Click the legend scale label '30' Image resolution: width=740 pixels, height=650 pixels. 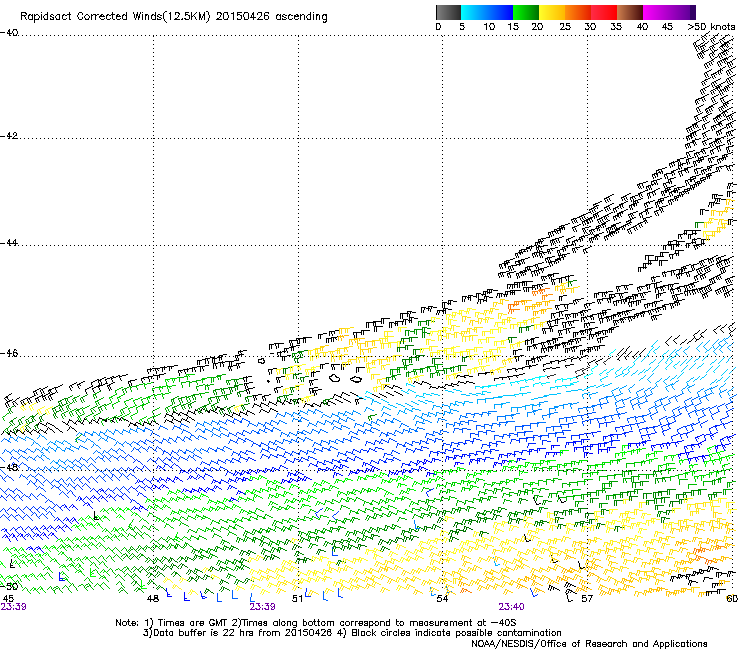(590, 27)
